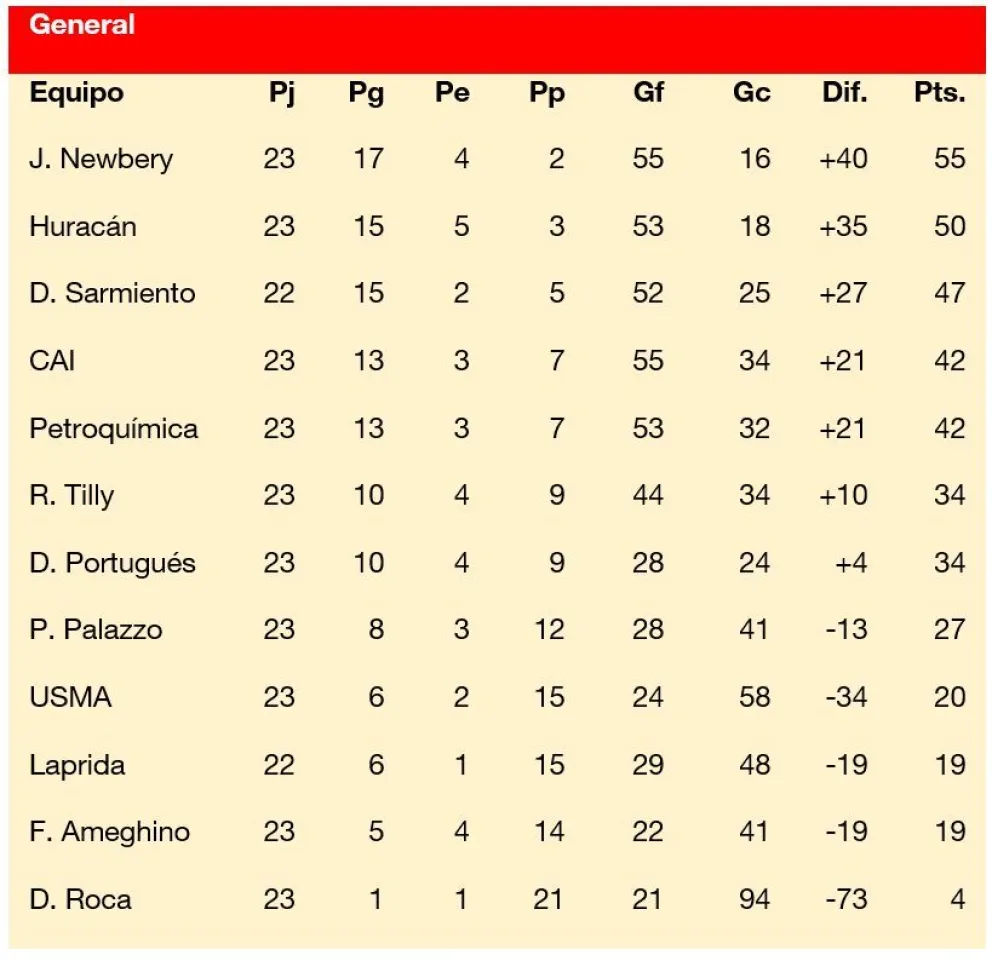Click the Petroquímica team name
The width and height of the screenshot is (992, 961).
(x=114, y=429)
